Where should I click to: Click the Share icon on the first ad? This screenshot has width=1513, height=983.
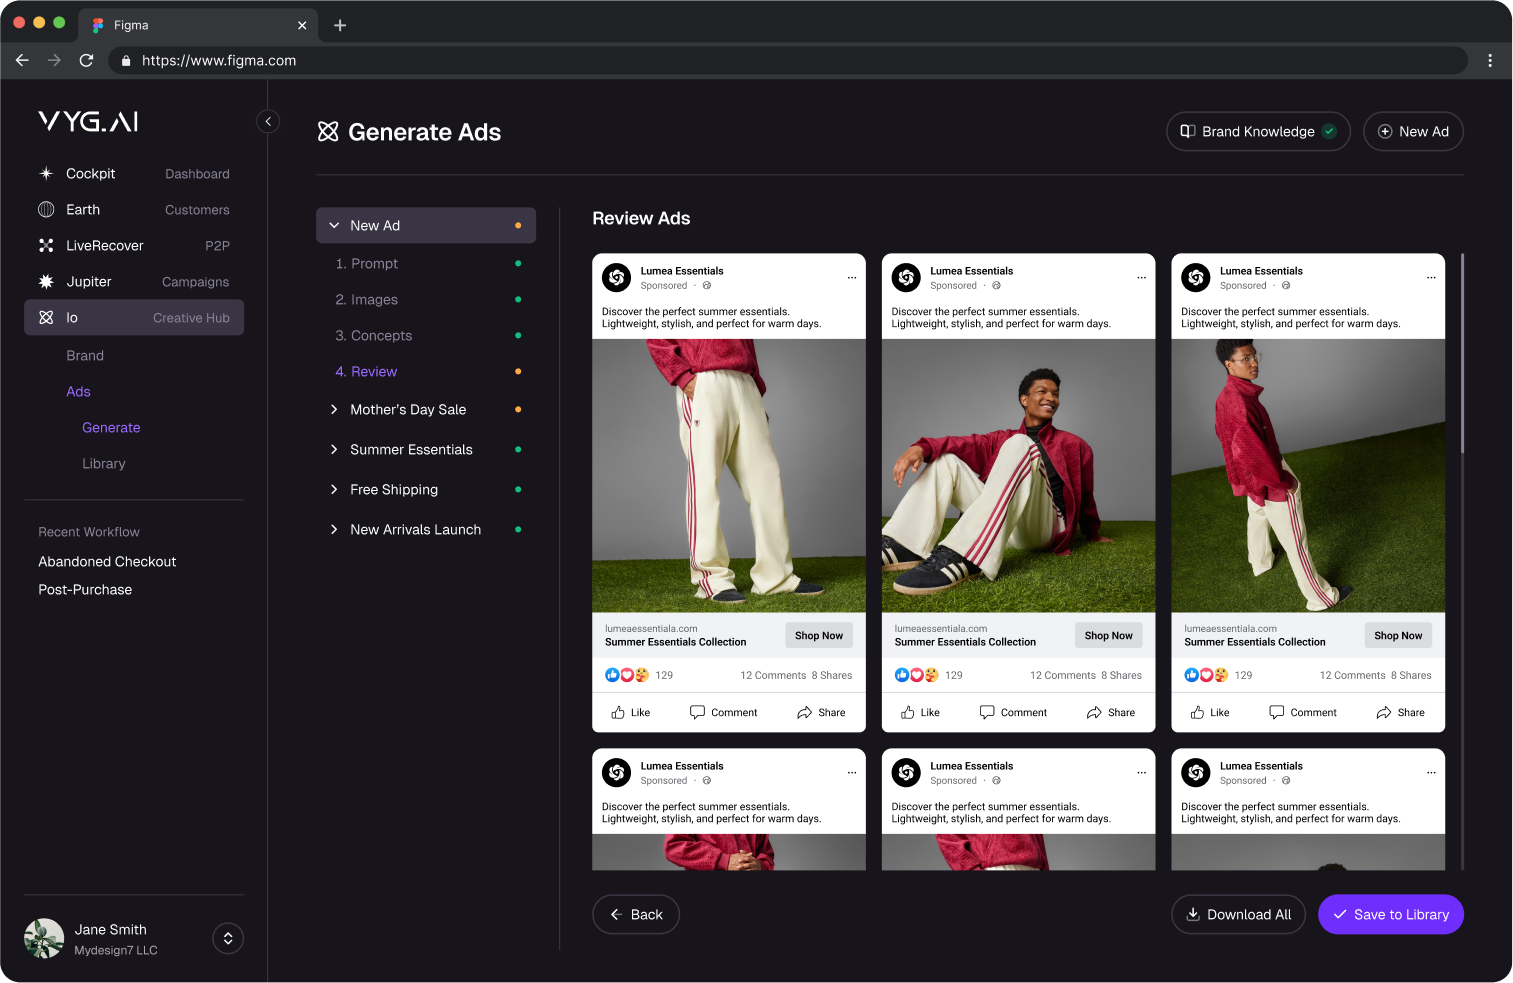[x=804, y=712]
